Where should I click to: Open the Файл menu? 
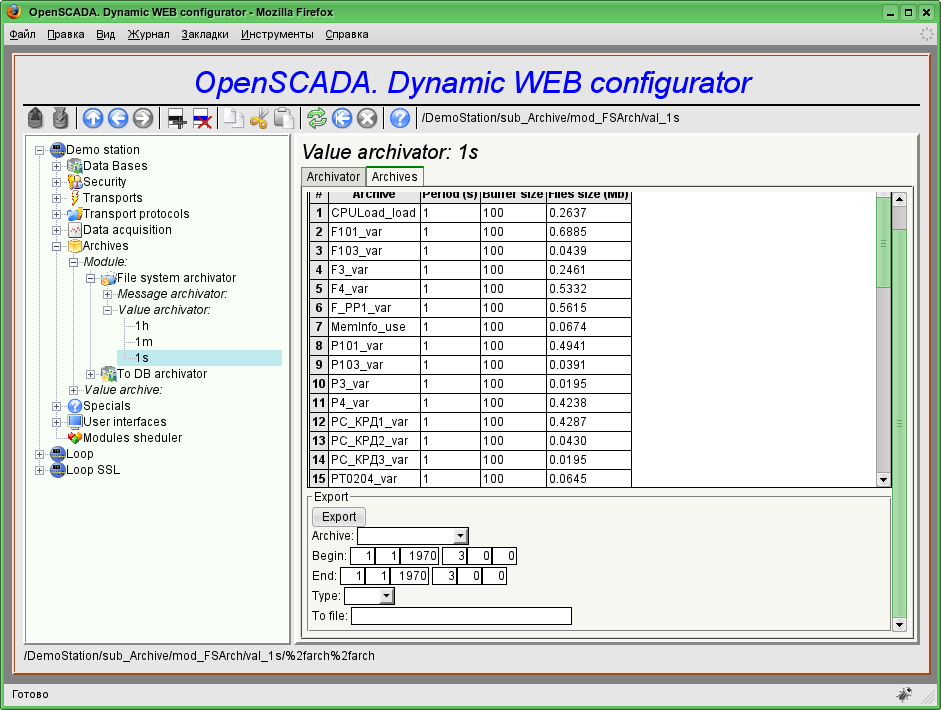click(22, 34)
